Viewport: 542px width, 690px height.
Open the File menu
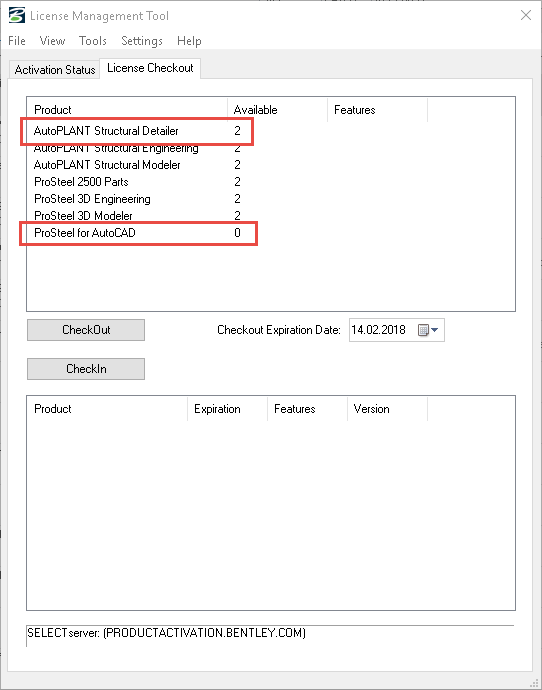click(x=17, y=41)
